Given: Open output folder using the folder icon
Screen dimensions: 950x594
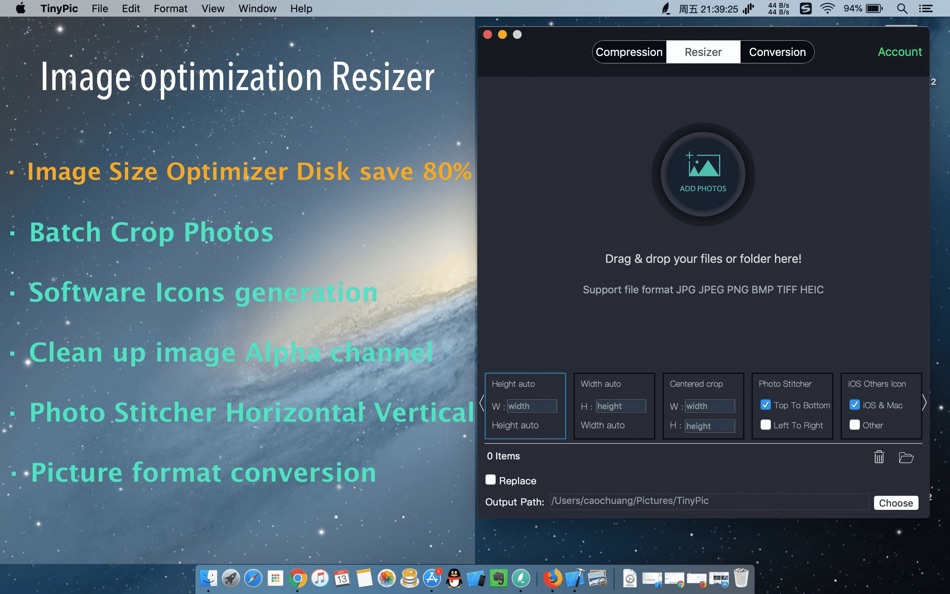Looking at the screenshot, I should (906, 458).
